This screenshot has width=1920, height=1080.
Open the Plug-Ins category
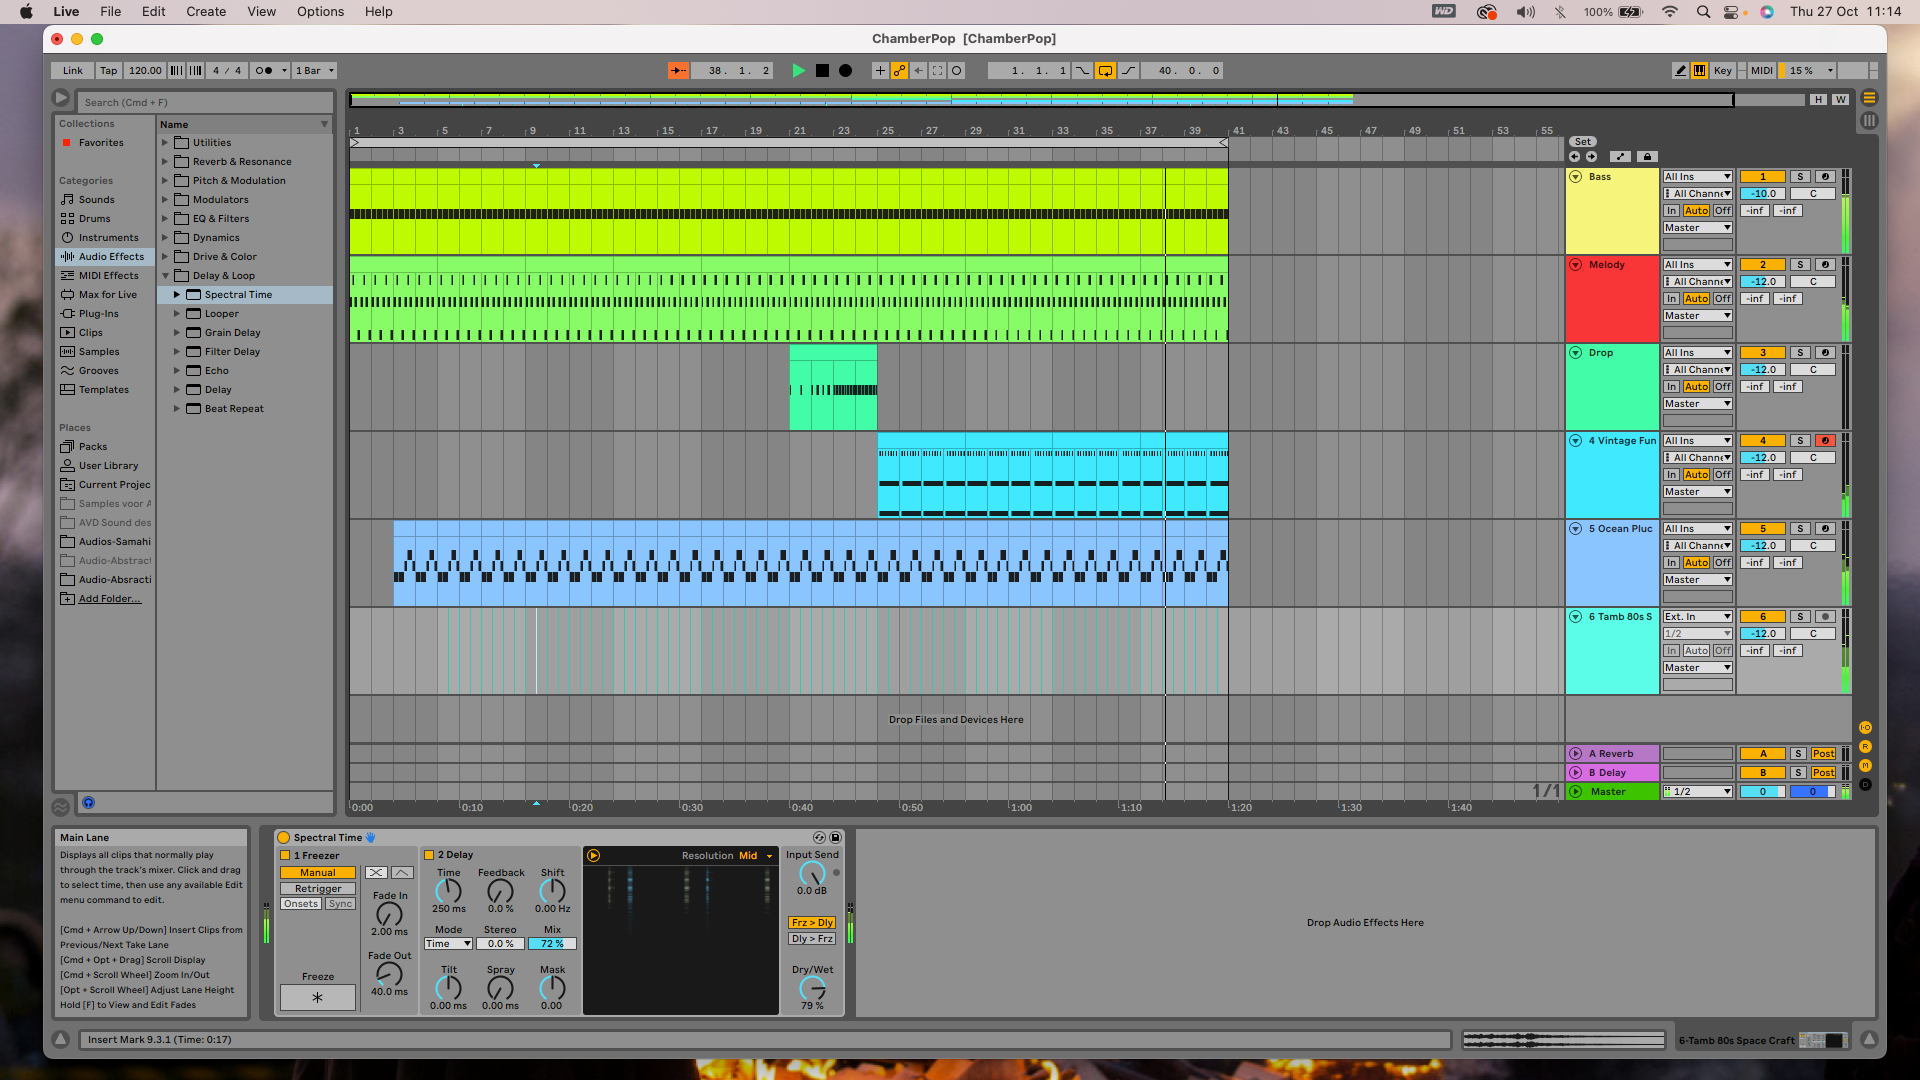(98, 313)
